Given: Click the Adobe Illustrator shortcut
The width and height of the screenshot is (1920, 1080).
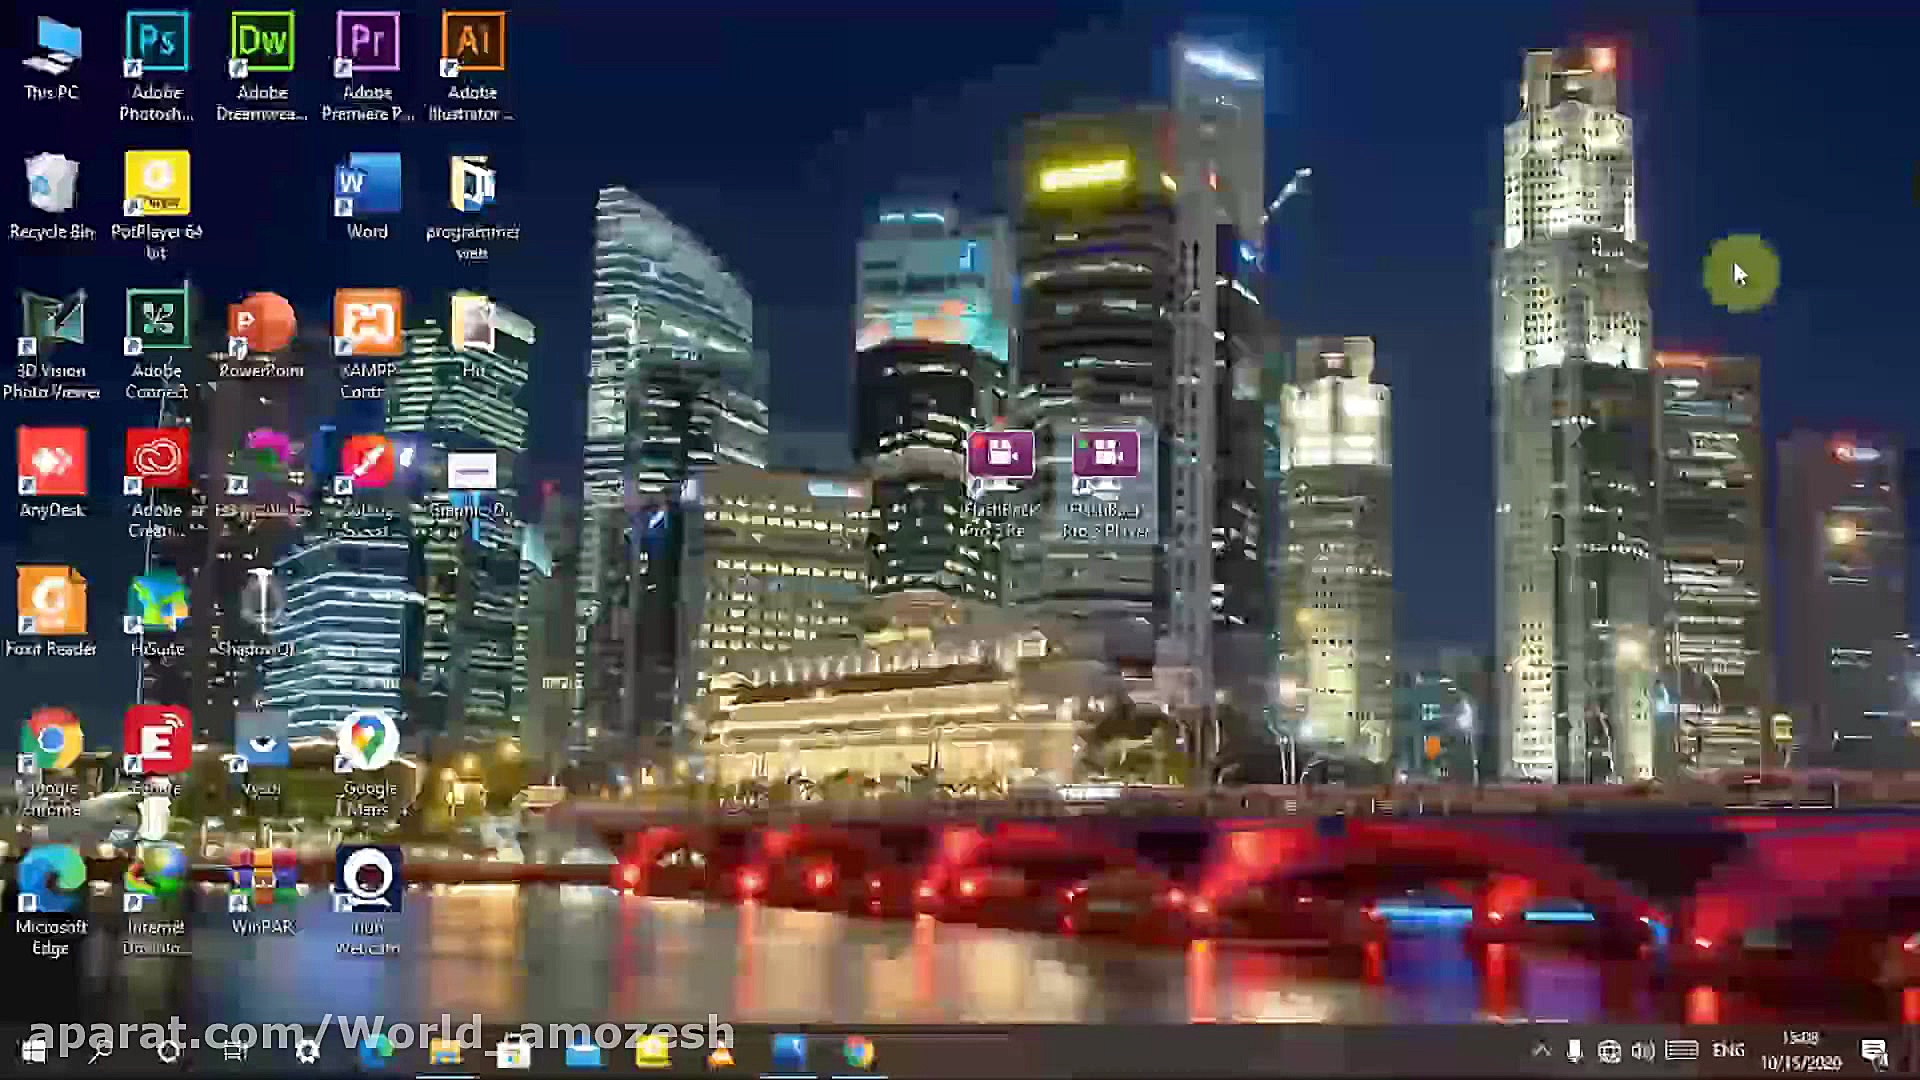Looking at the screenshot, I should (472, 45).
